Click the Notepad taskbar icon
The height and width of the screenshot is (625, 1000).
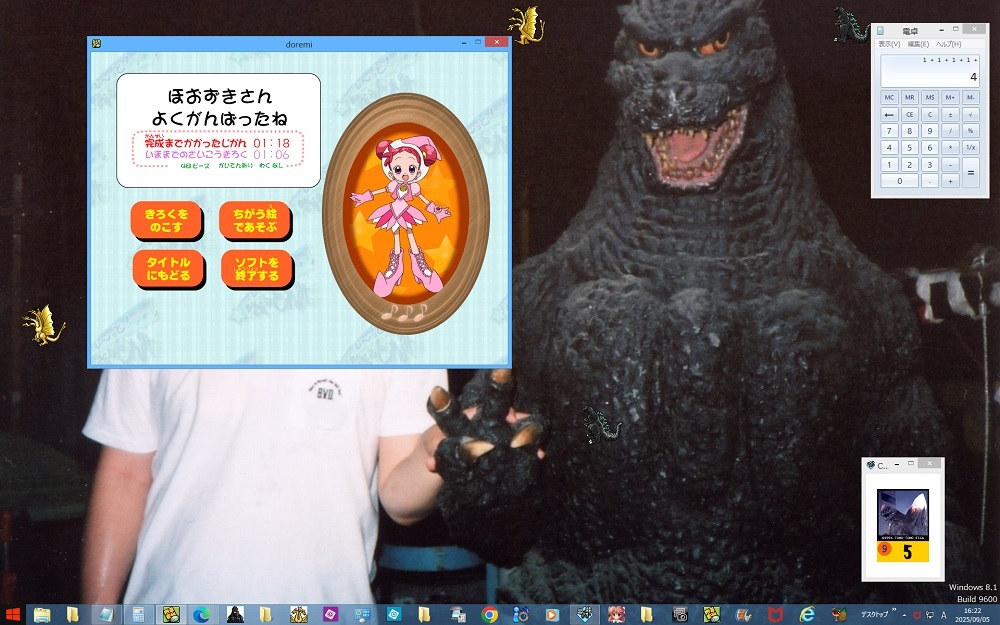(105, 615)
